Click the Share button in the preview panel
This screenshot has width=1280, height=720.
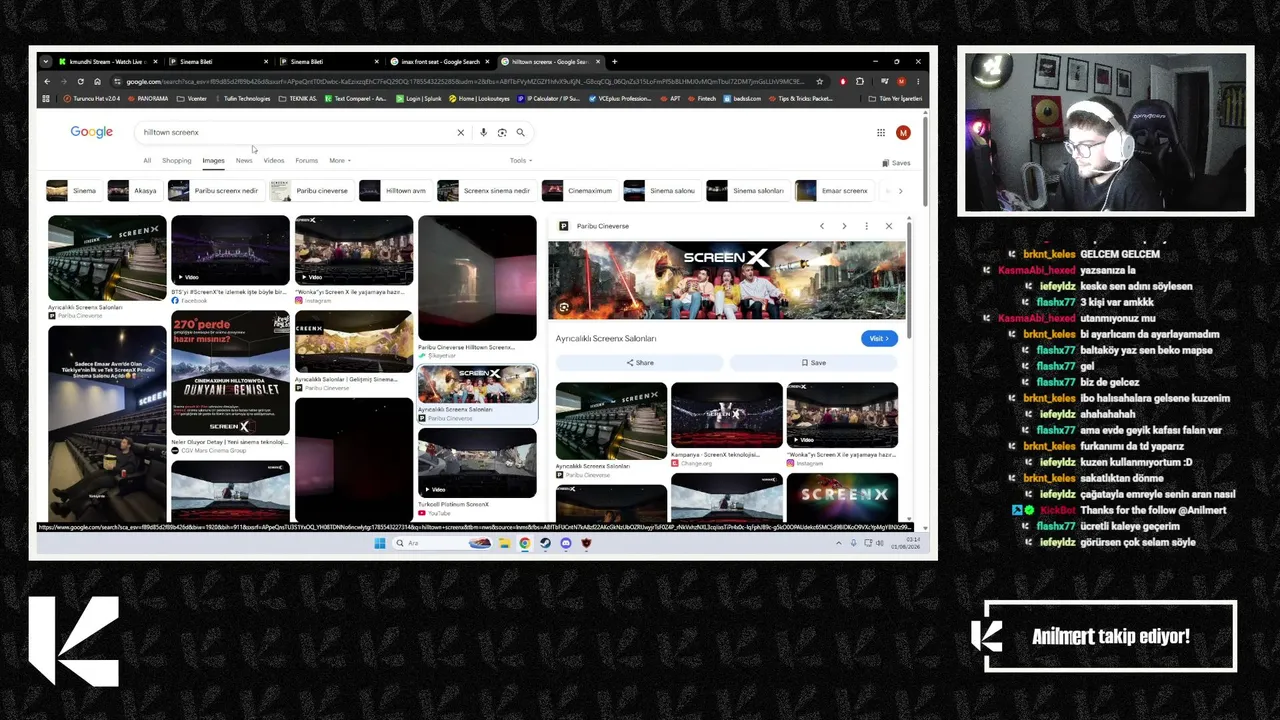(640, 363)
